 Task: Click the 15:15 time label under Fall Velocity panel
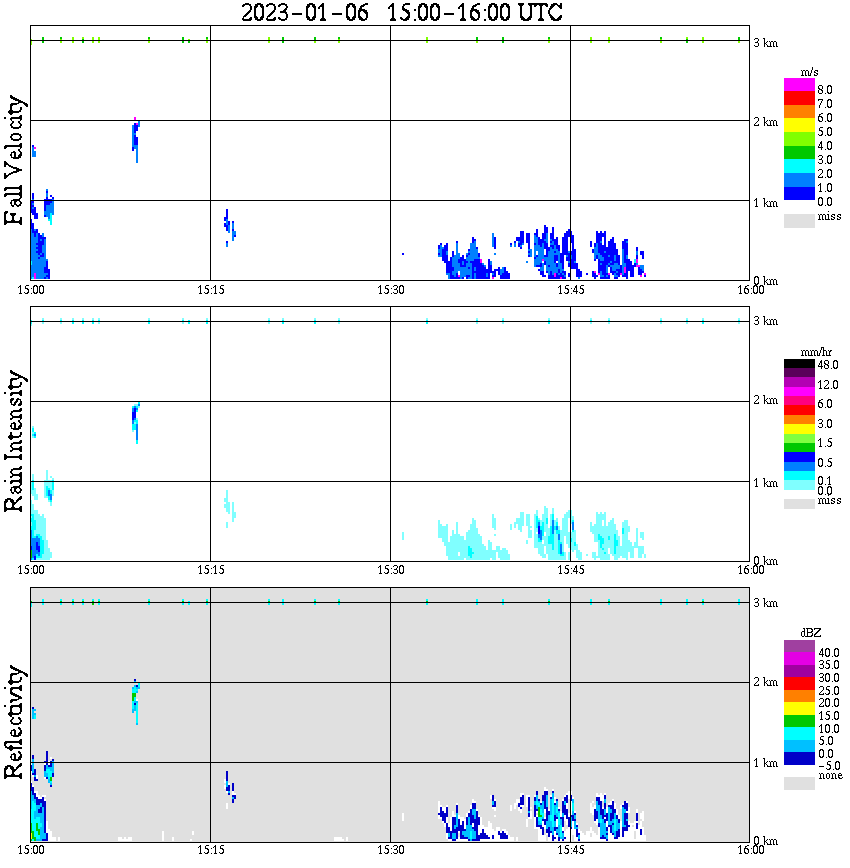pyautogui.click(x=211, y=290)
